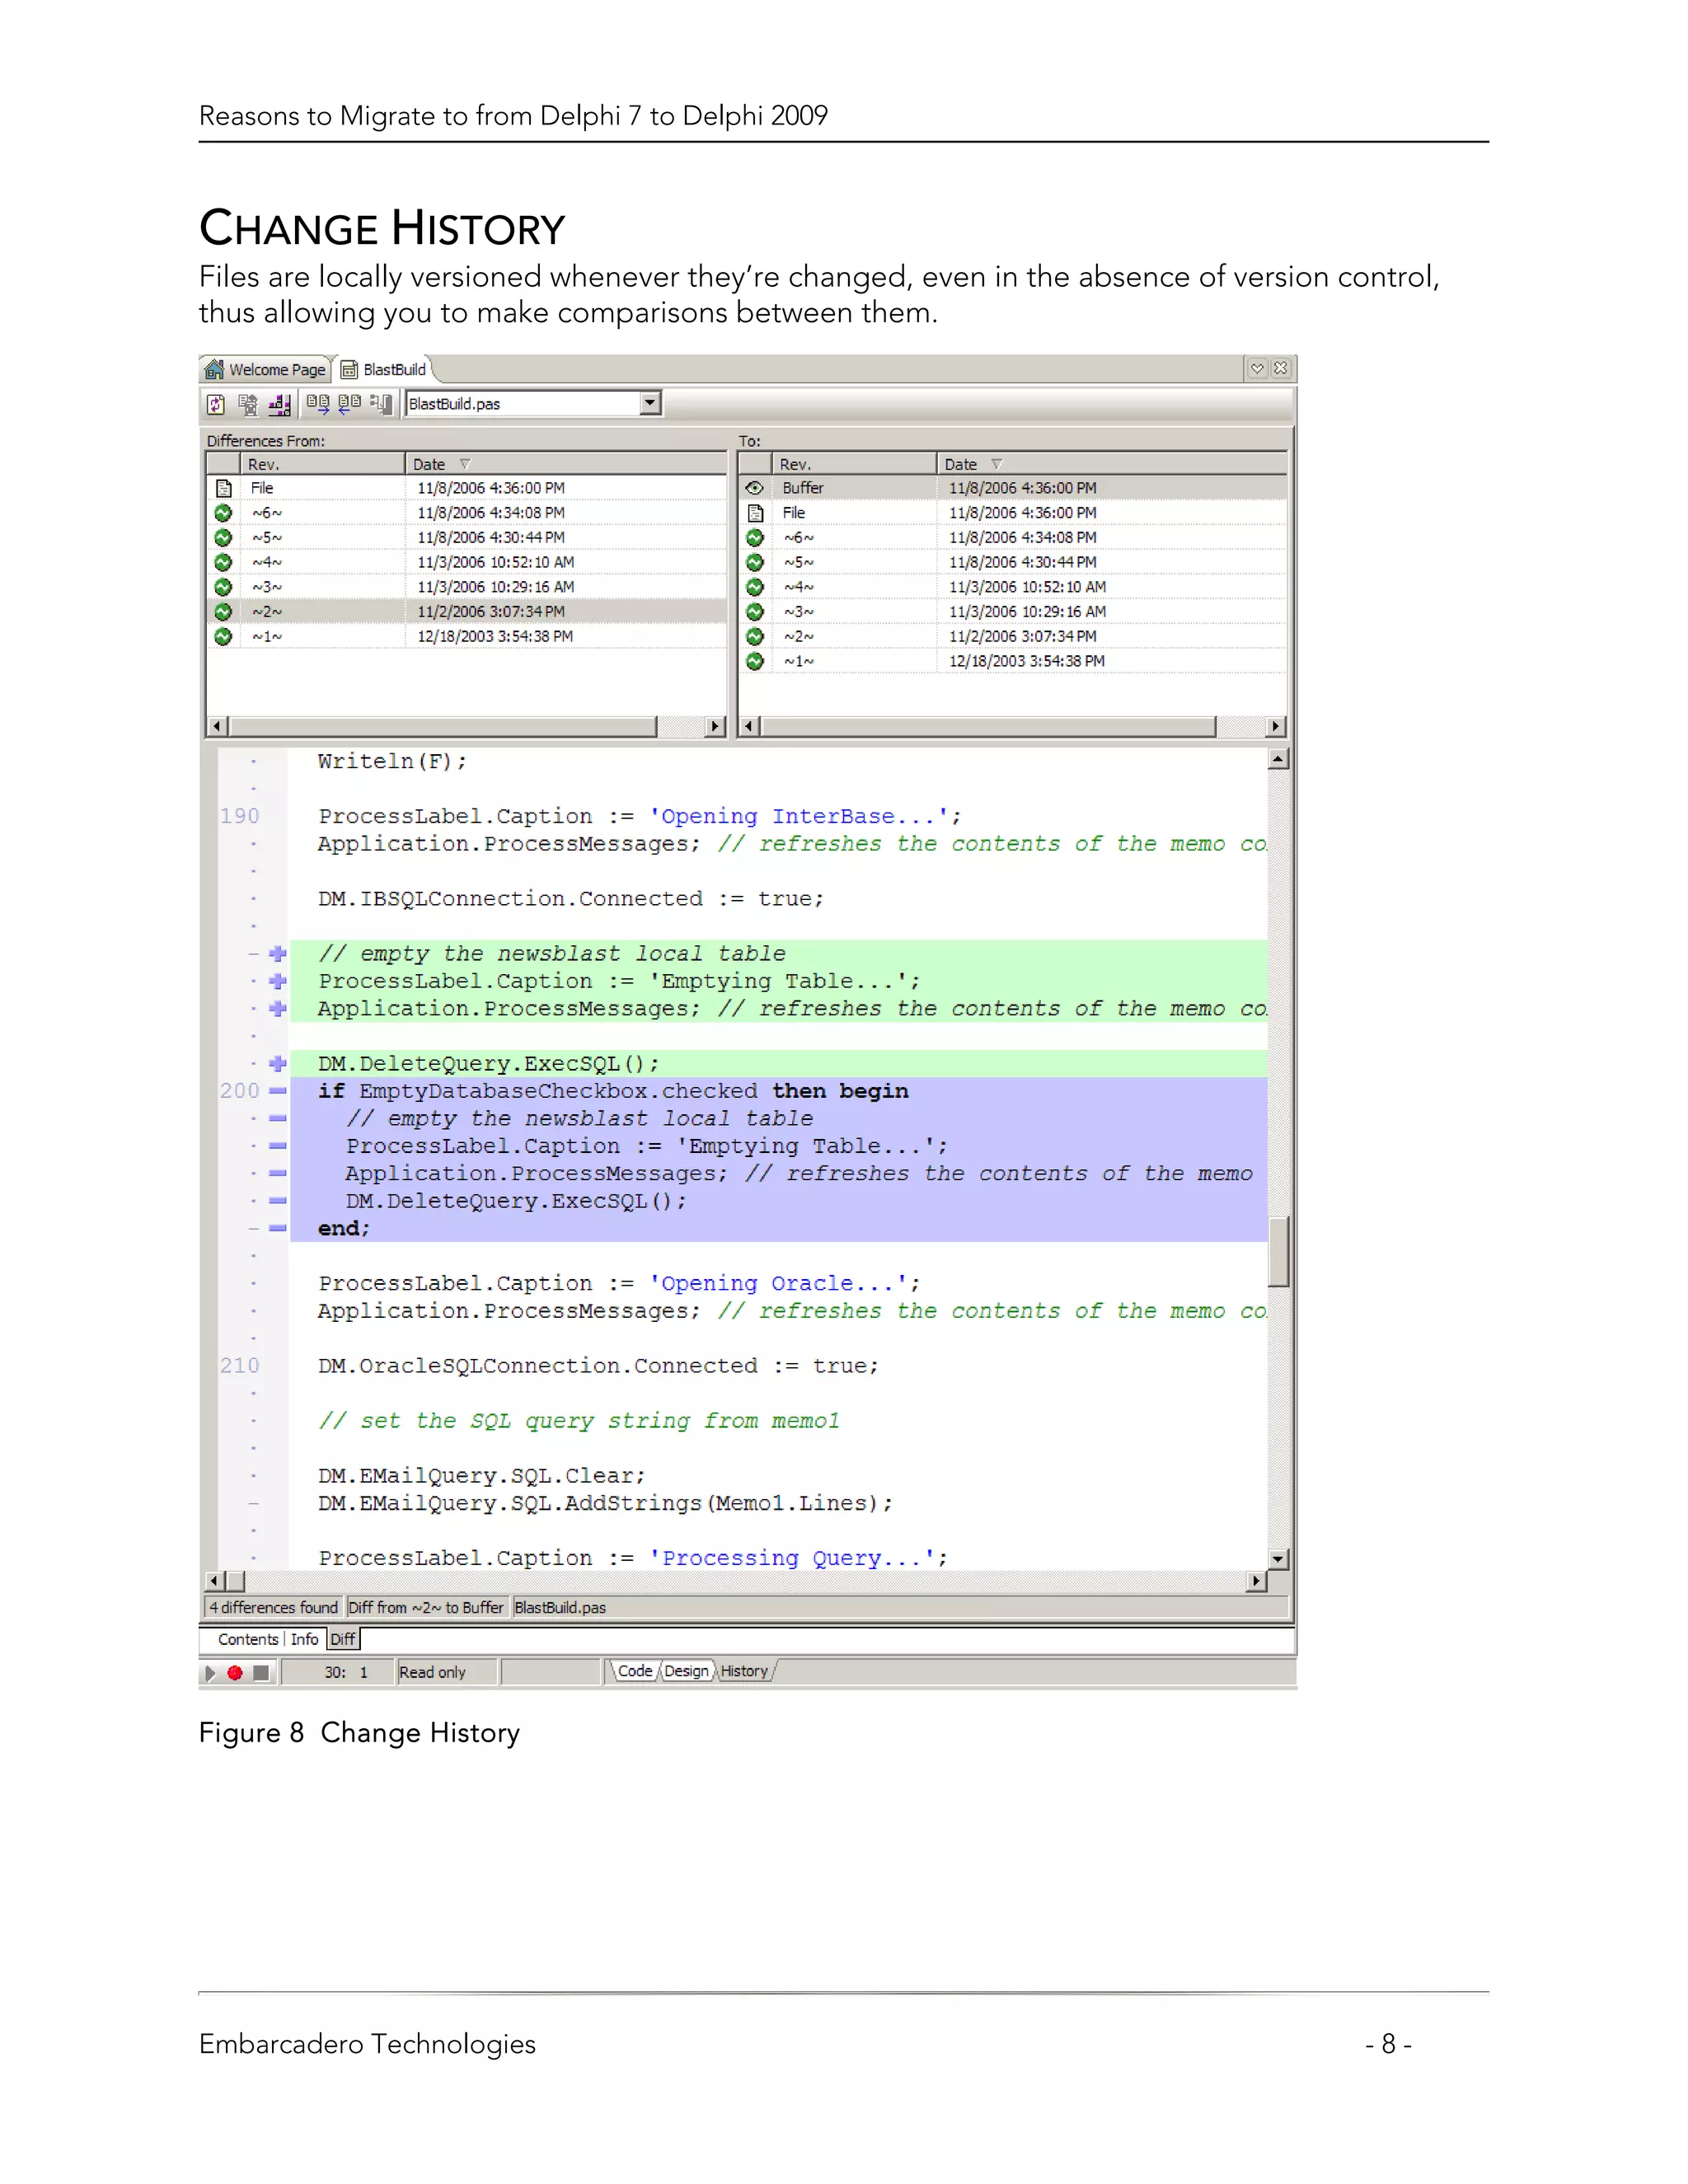Open the BlastBuild.pas file dropdown
Viewport: 1688px width, 2184px height.
tap(651, 403)
